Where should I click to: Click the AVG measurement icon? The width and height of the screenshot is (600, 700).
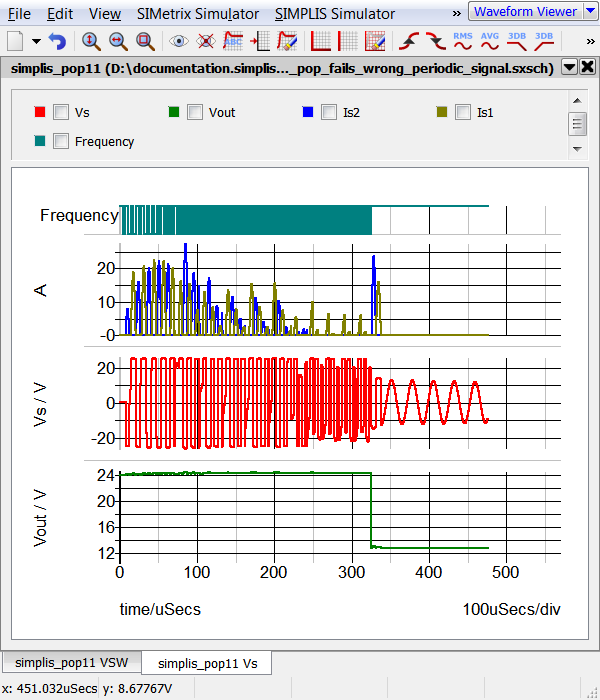[490, 41]
